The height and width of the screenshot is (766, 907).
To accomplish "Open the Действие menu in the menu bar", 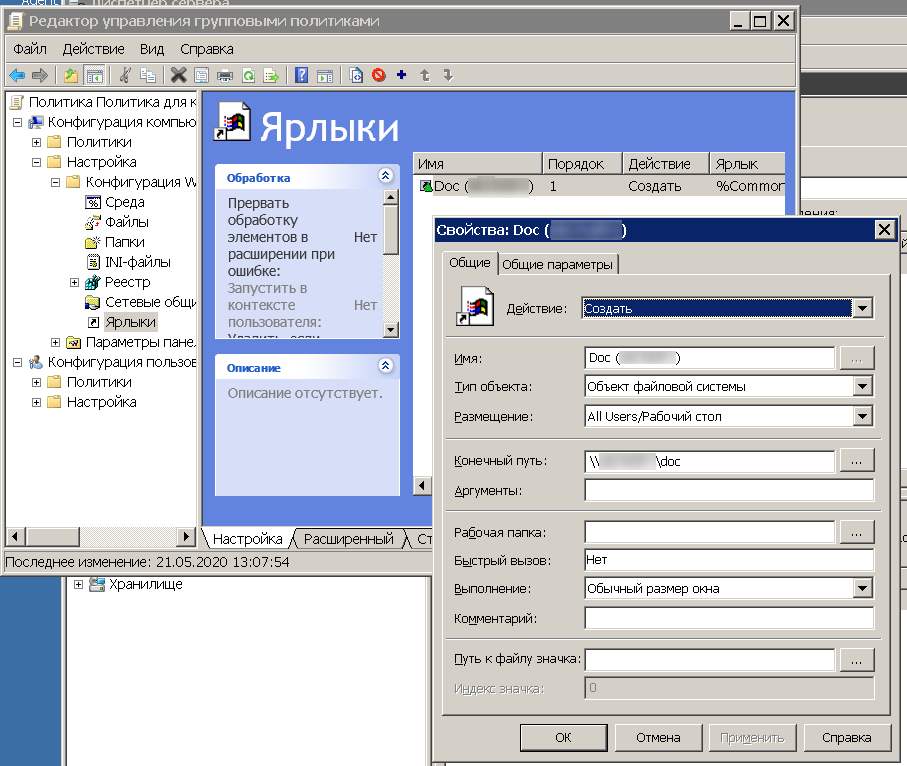I will [x=93, y=49].
